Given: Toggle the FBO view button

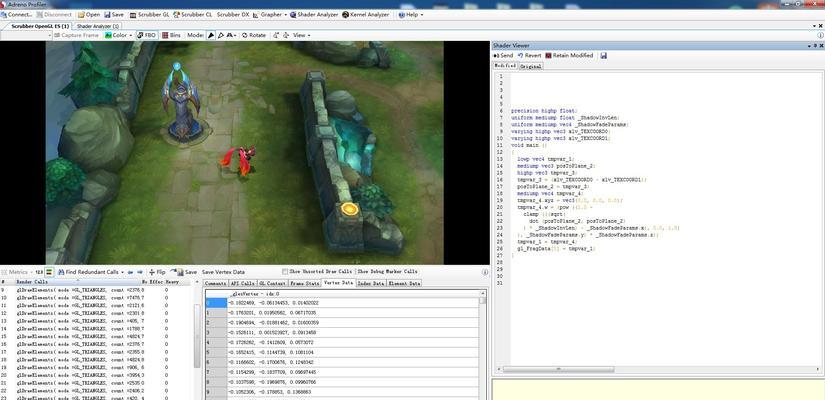Looking at the screenshot, I should pyautogui.click(x=147, y=35).
